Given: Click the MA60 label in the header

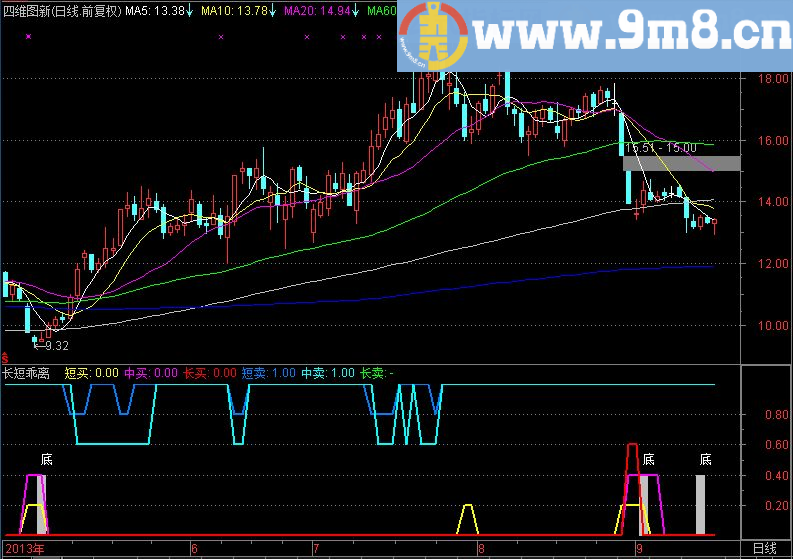Looking at the screenshot, I should pyautogui.click(x=382, y=11).
